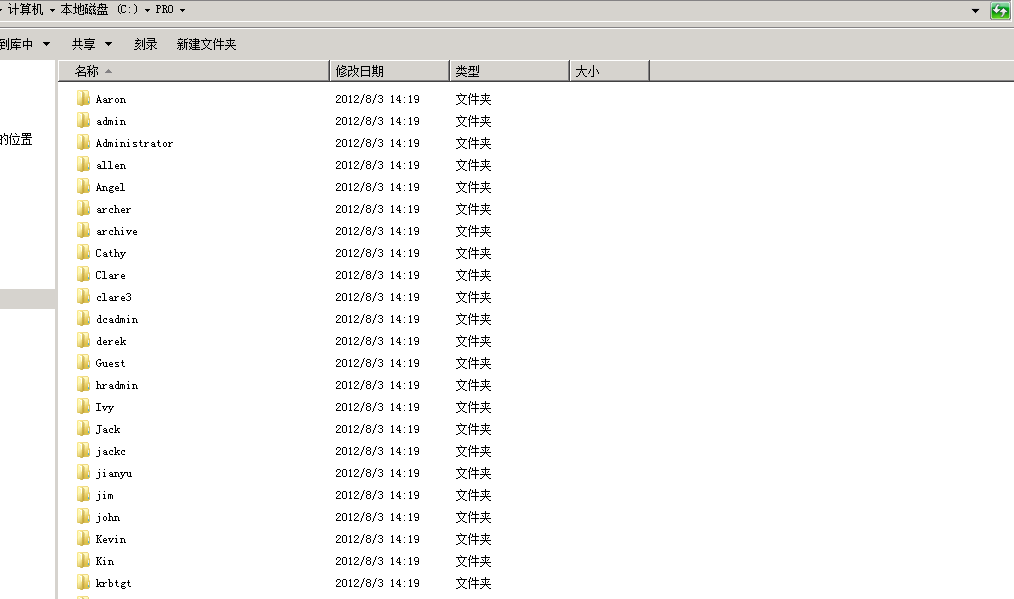The height and width of the screenshot is (599, 1014).
Task: Click the 刻录 toolbar button
Action: pyautogui.click(x=146, y=44)
